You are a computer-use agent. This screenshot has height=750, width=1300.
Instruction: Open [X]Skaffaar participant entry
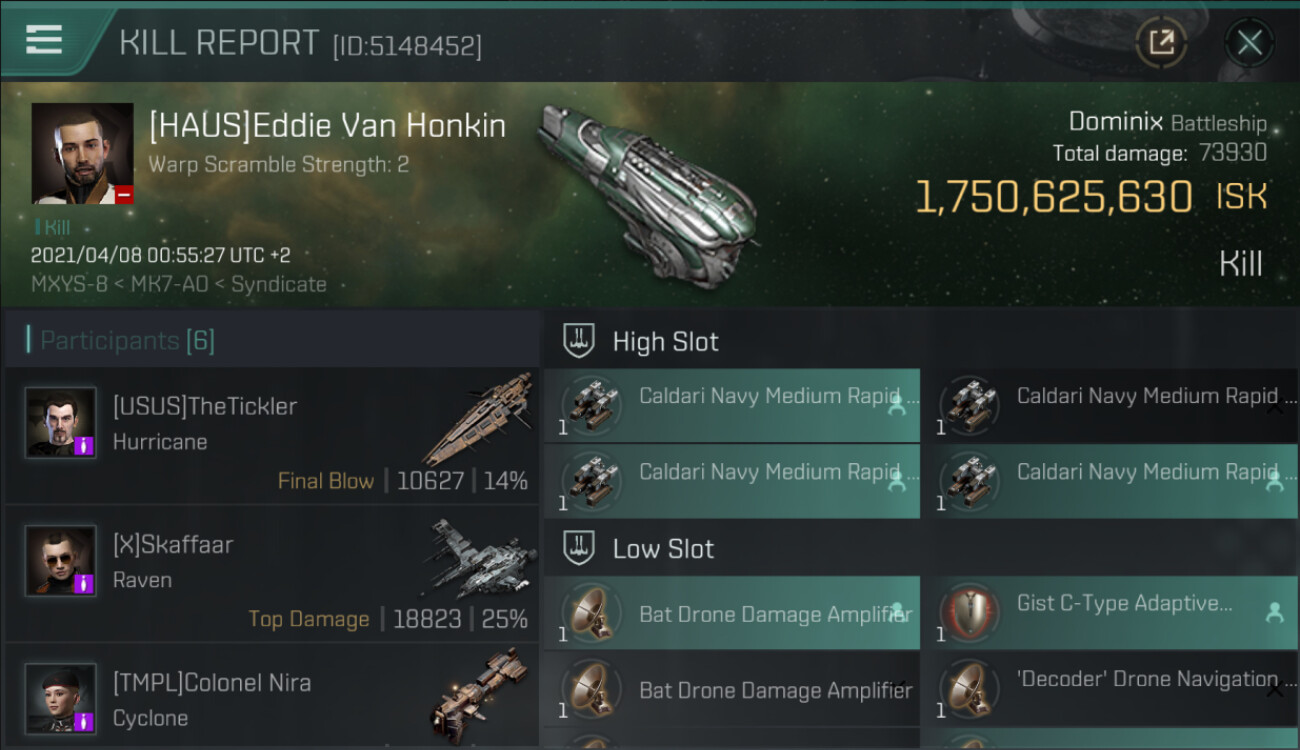(271, 574)
